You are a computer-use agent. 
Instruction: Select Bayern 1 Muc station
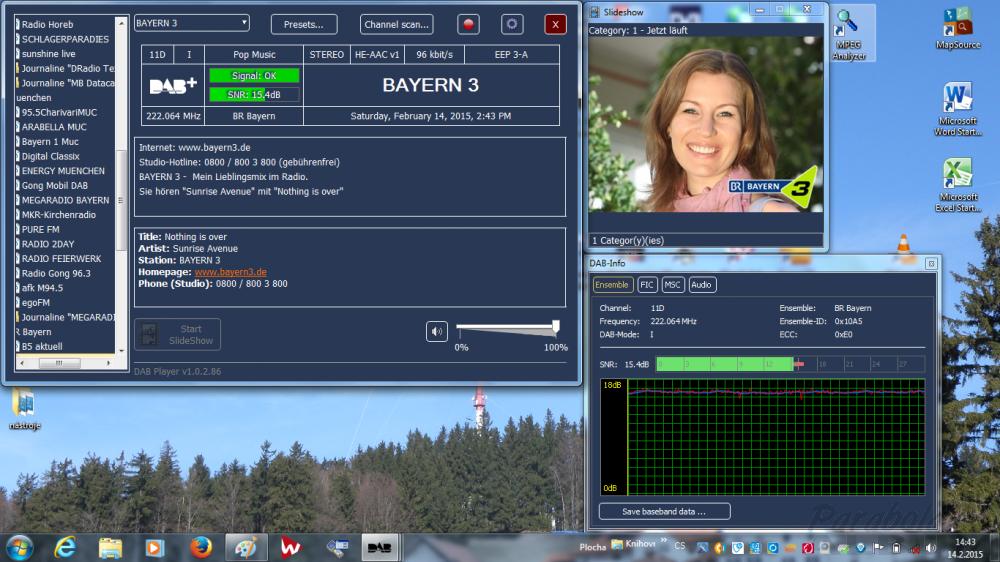(x=50, y=142)
